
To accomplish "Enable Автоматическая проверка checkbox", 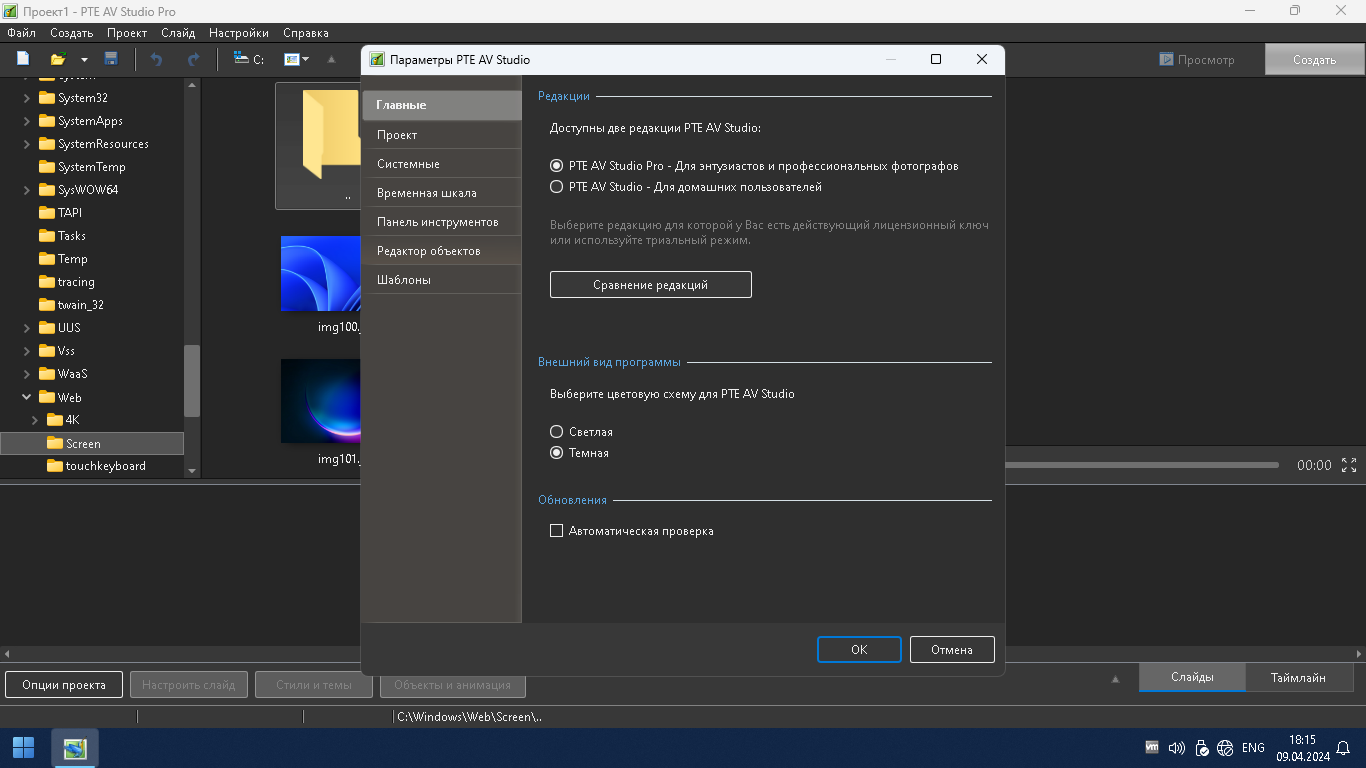I will (x=557, y=531).
